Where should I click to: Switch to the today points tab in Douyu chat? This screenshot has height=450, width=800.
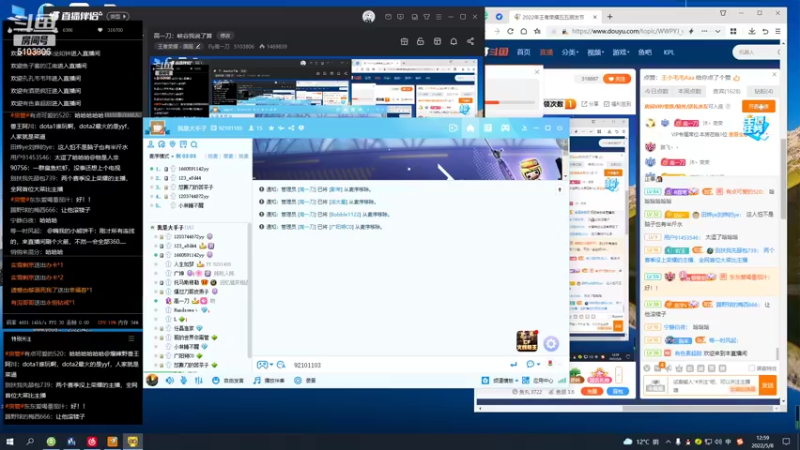click(x=656, y=91)
